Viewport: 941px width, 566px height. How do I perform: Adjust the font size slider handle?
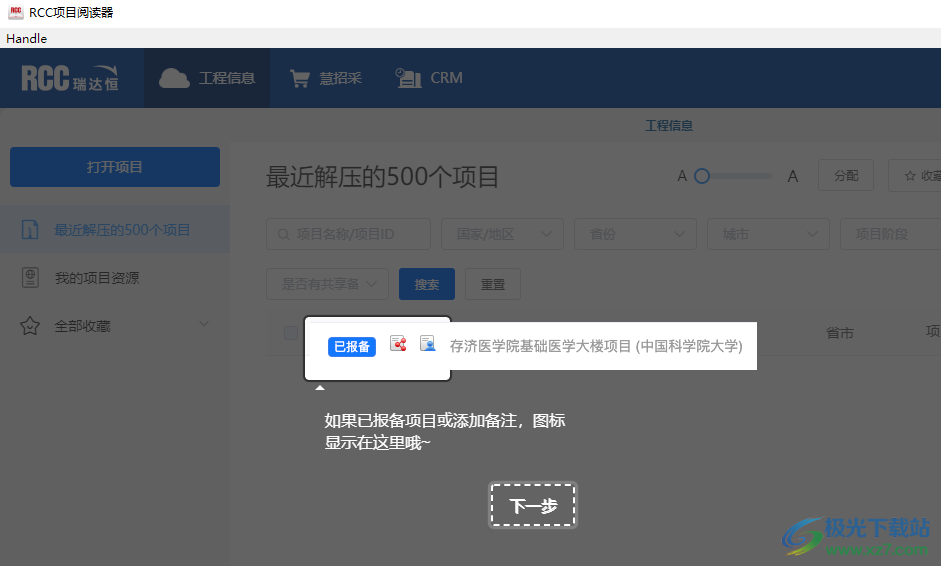click(702, 176)
